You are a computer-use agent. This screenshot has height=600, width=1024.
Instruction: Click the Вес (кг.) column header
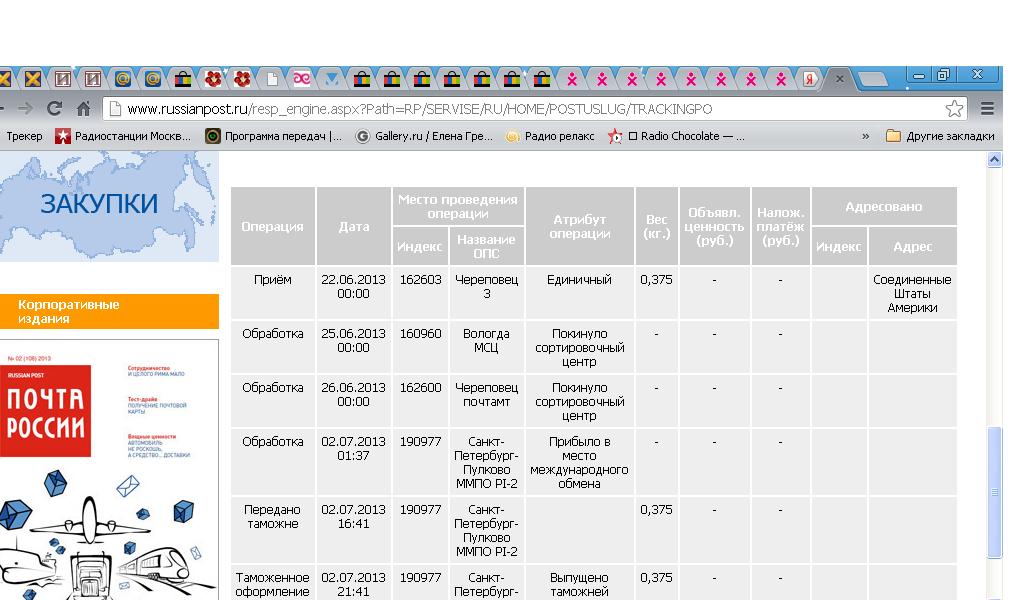coord(656,226)
